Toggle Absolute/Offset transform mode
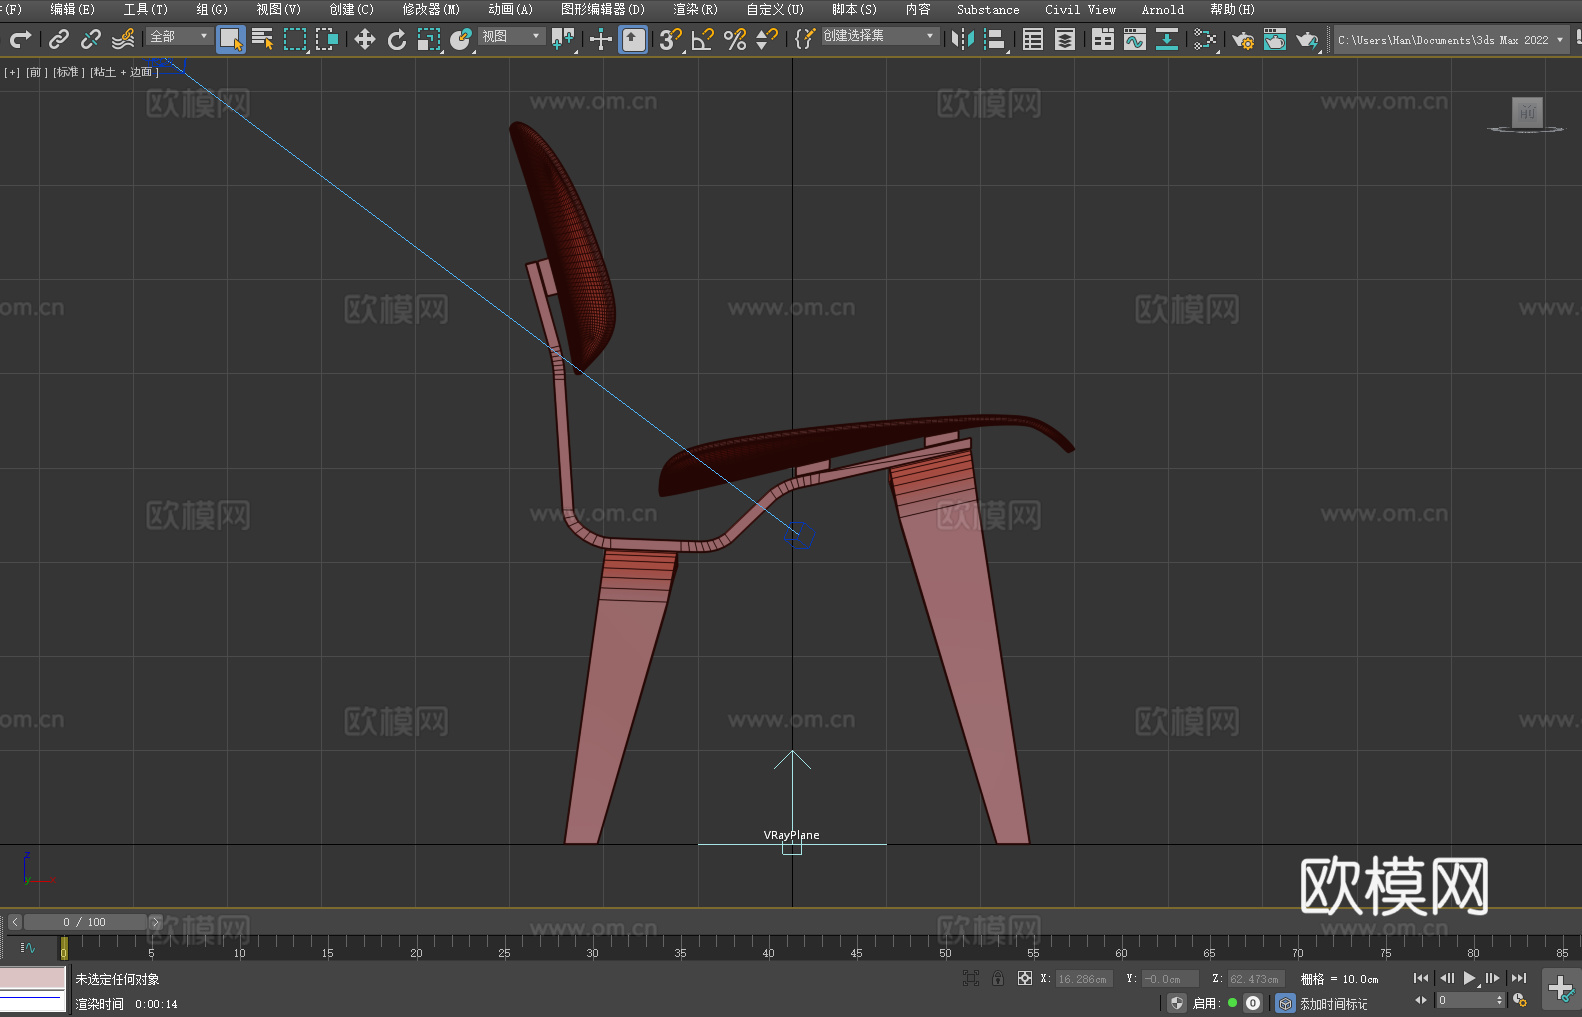The height and width of the screenshot is (1017, 1582). click(x=1024, y=978)
